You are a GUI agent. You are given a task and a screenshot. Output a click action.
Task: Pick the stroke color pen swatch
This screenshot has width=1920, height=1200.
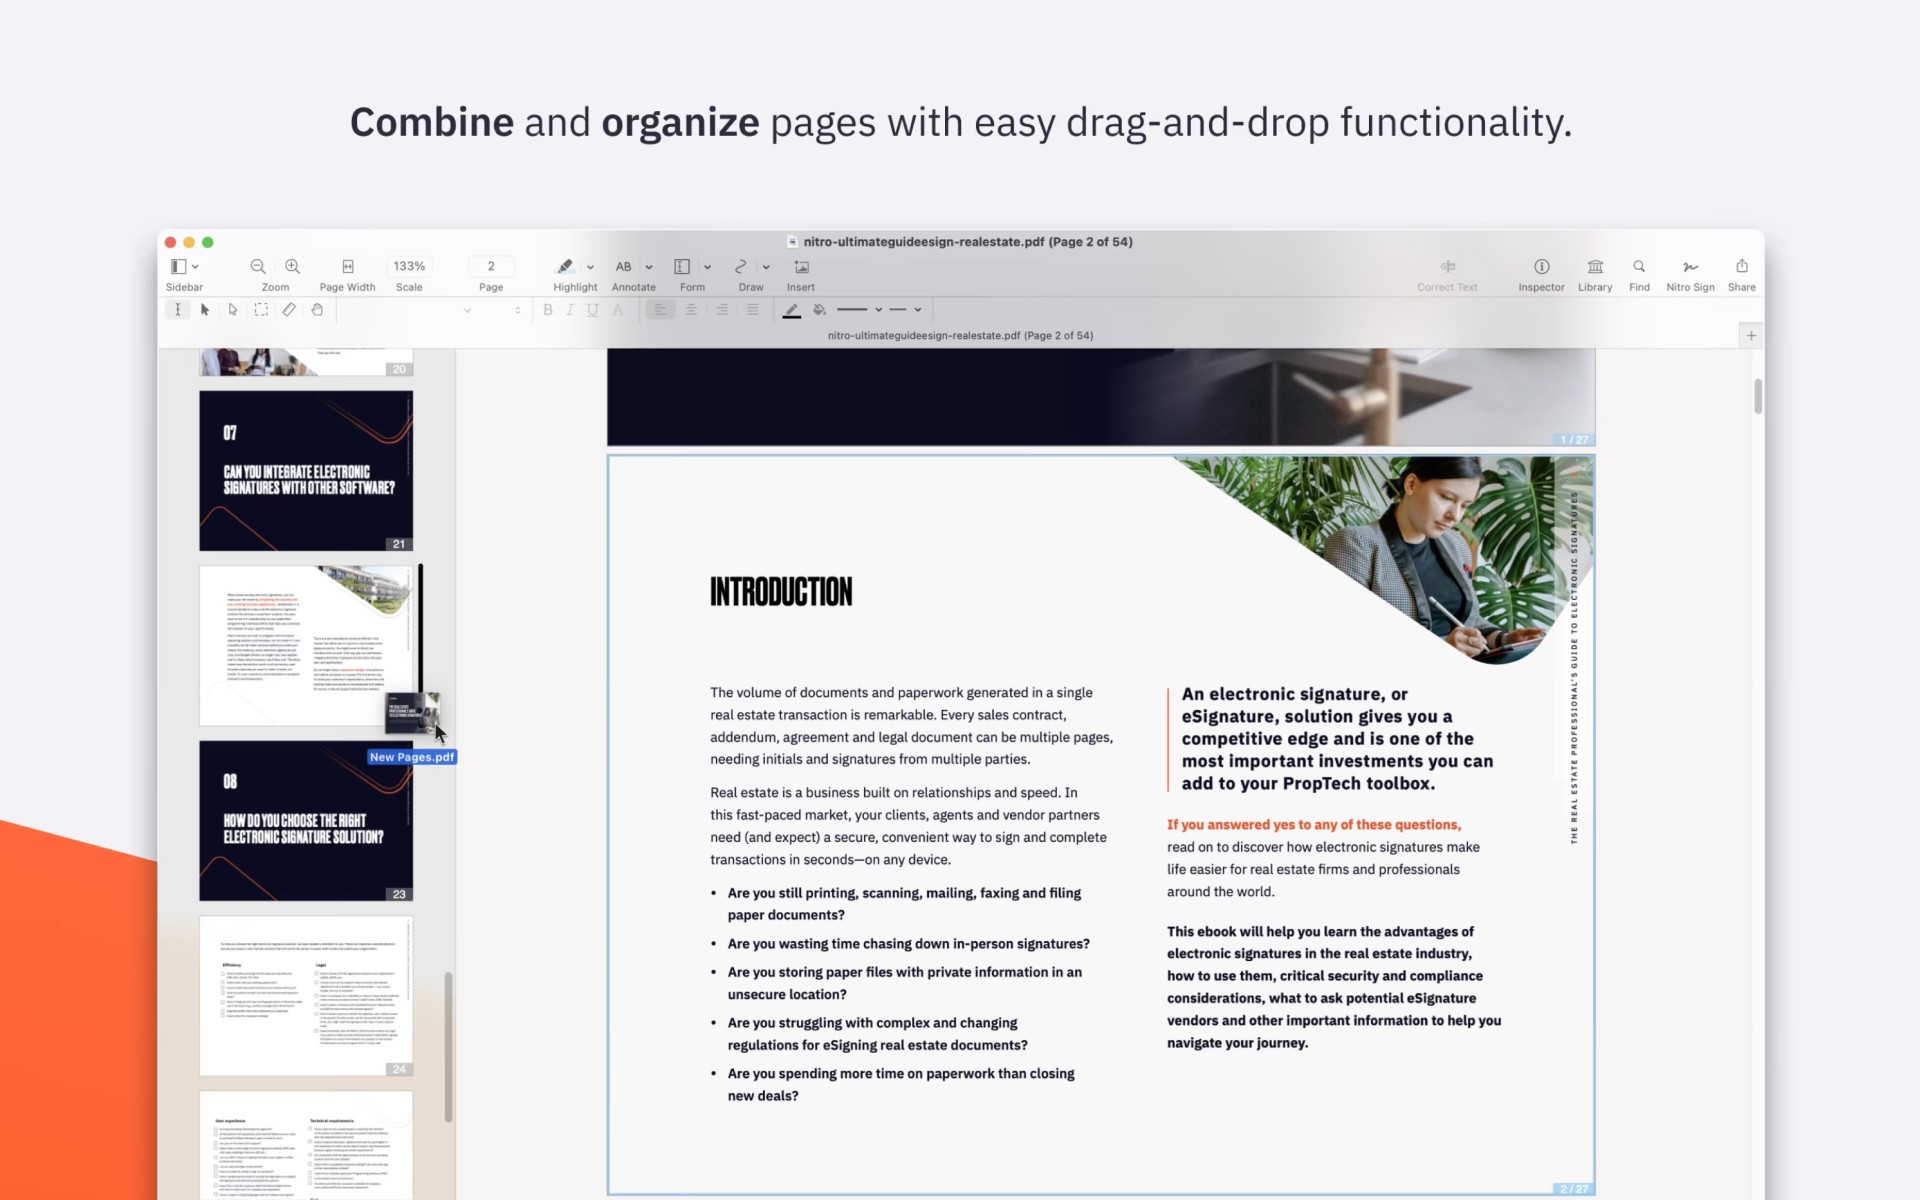point(791,310)
